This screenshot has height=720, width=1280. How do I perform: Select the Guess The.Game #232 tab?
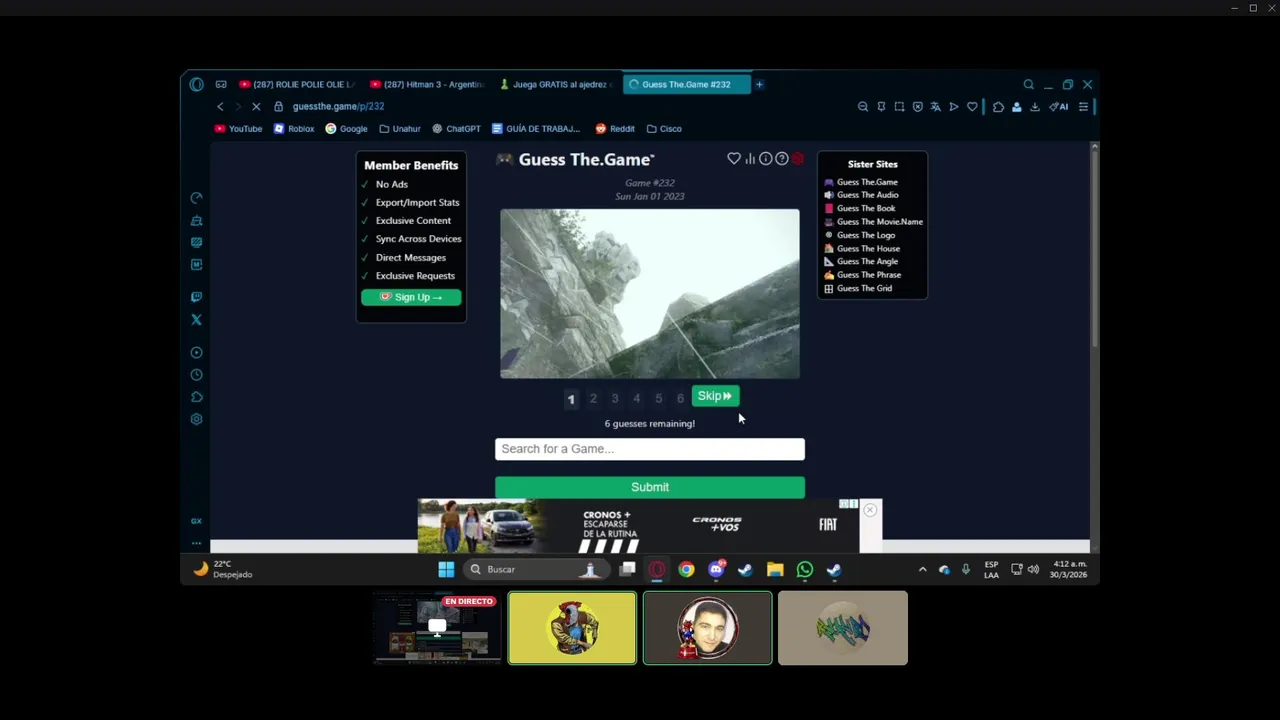pos(686,85)
